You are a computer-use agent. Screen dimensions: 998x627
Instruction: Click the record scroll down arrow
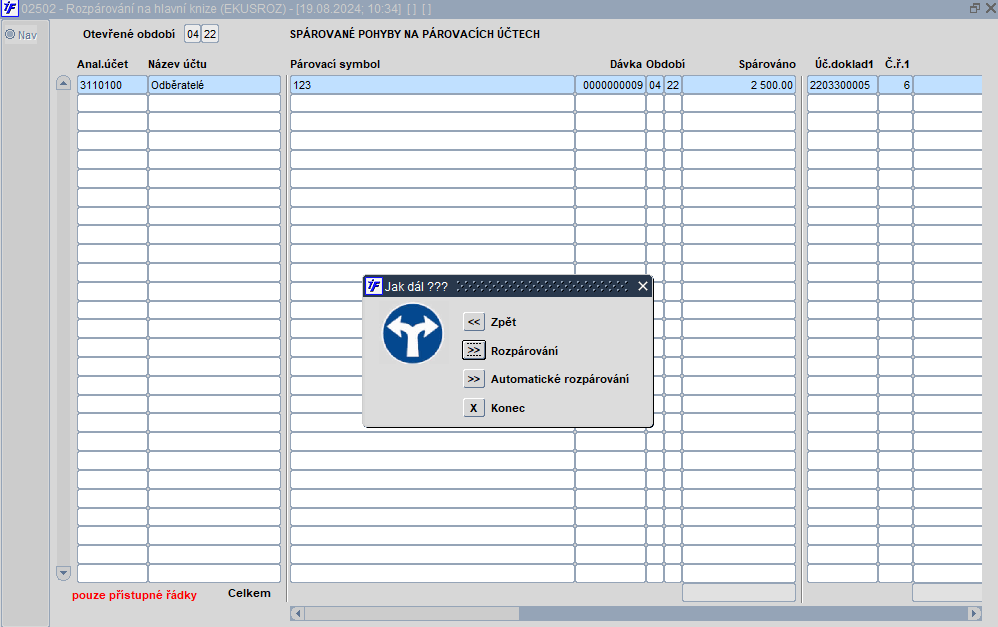click(63, 572)
